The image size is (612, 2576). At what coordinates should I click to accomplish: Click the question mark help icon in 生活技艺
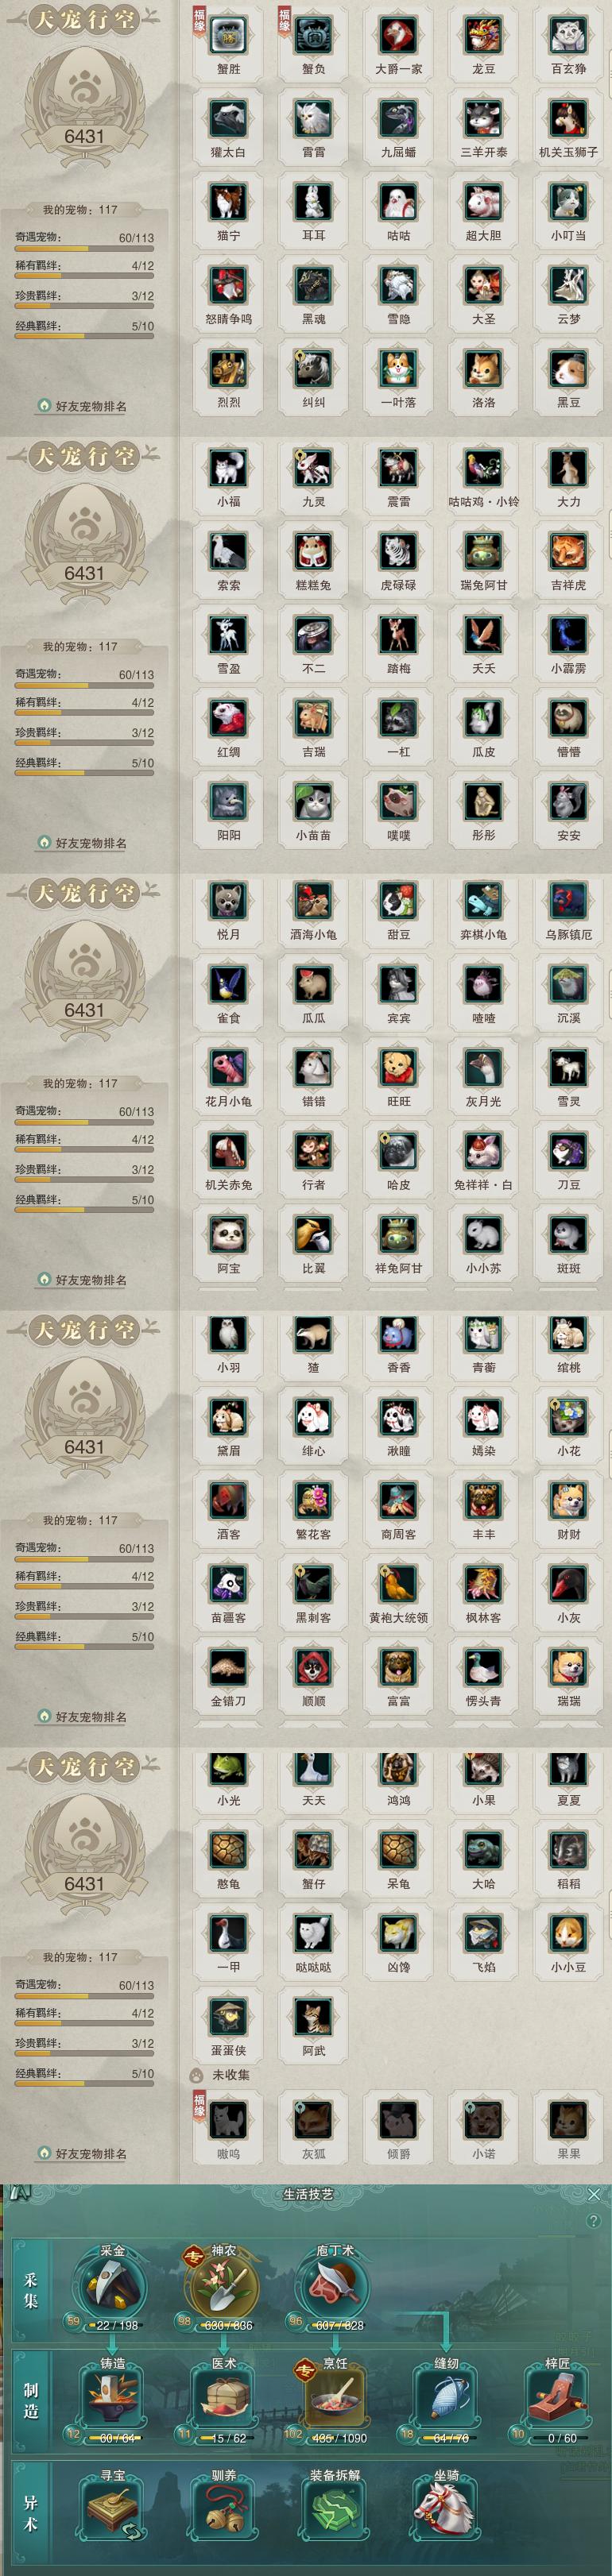tap(594, 2221)
